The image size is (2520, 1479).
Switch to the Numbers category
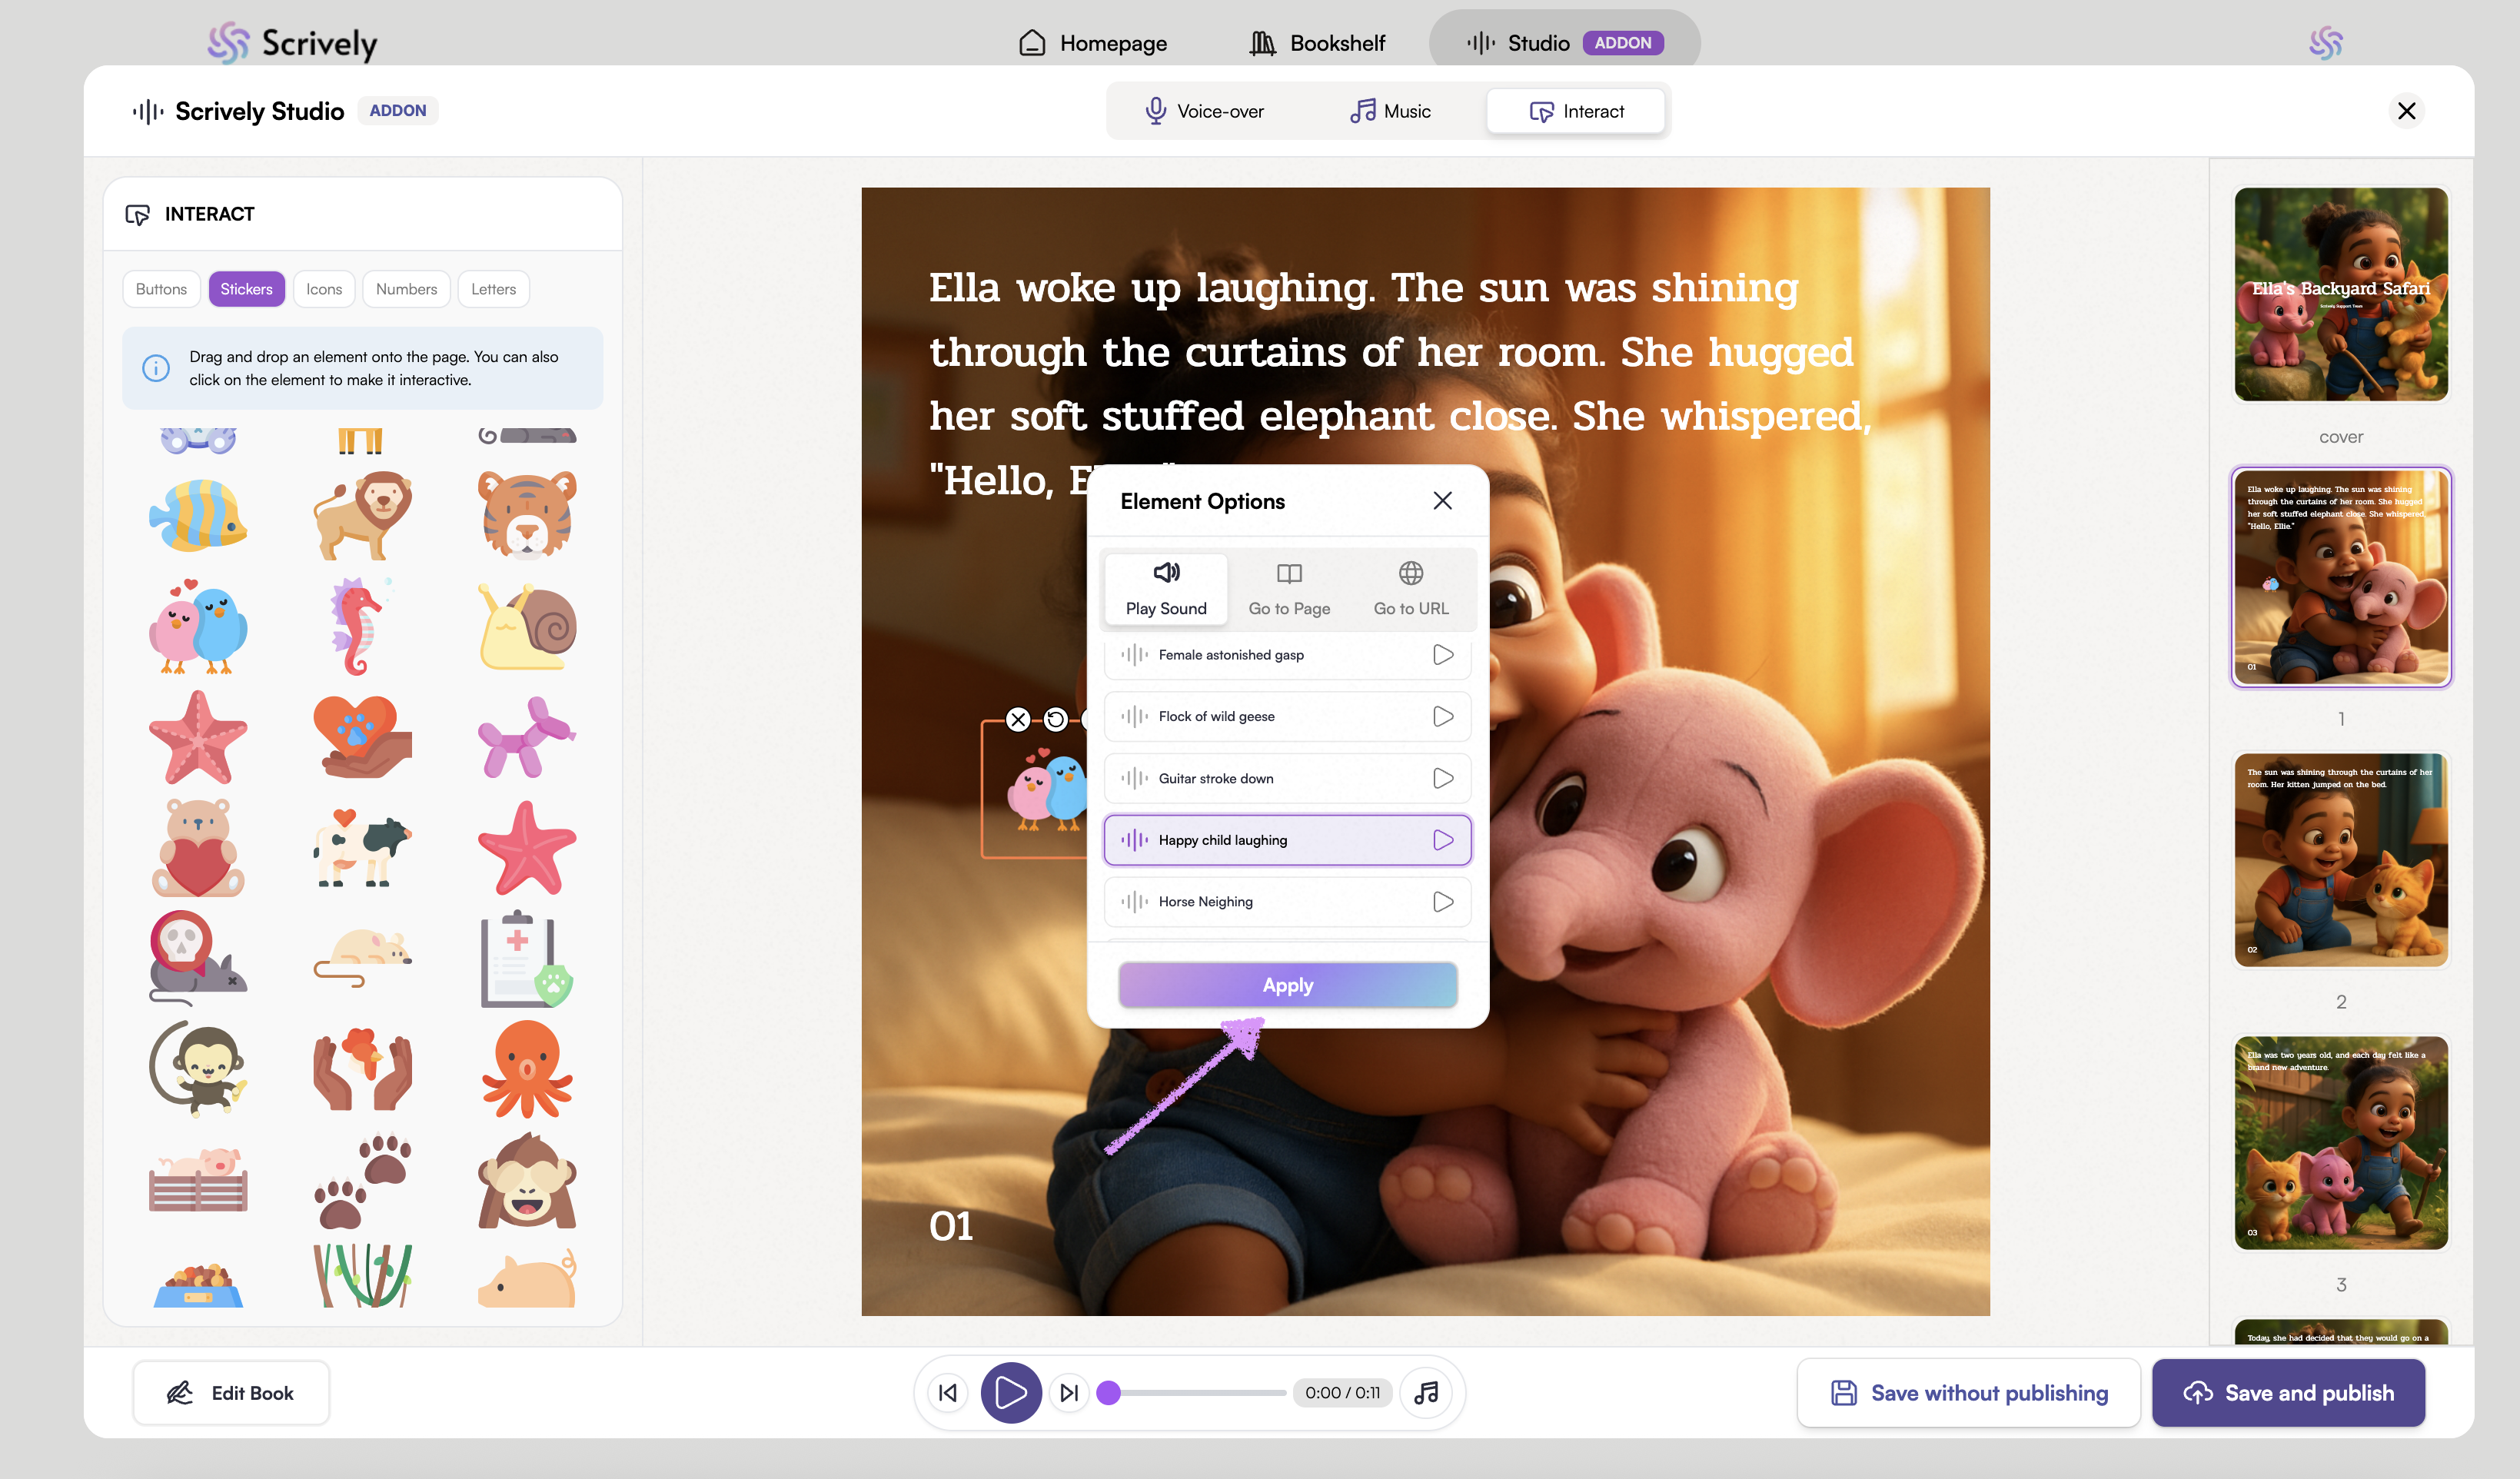[x=406, y=289]
